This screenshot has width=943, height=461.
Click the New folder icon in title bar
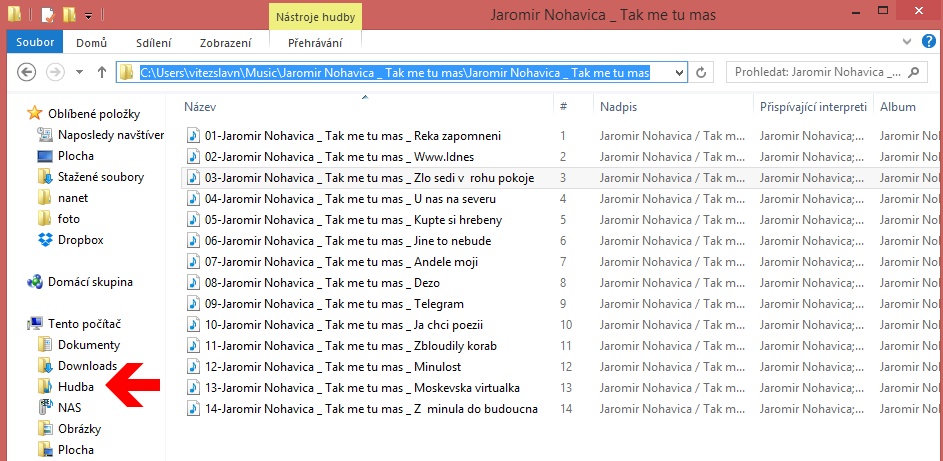click(68, 15)
